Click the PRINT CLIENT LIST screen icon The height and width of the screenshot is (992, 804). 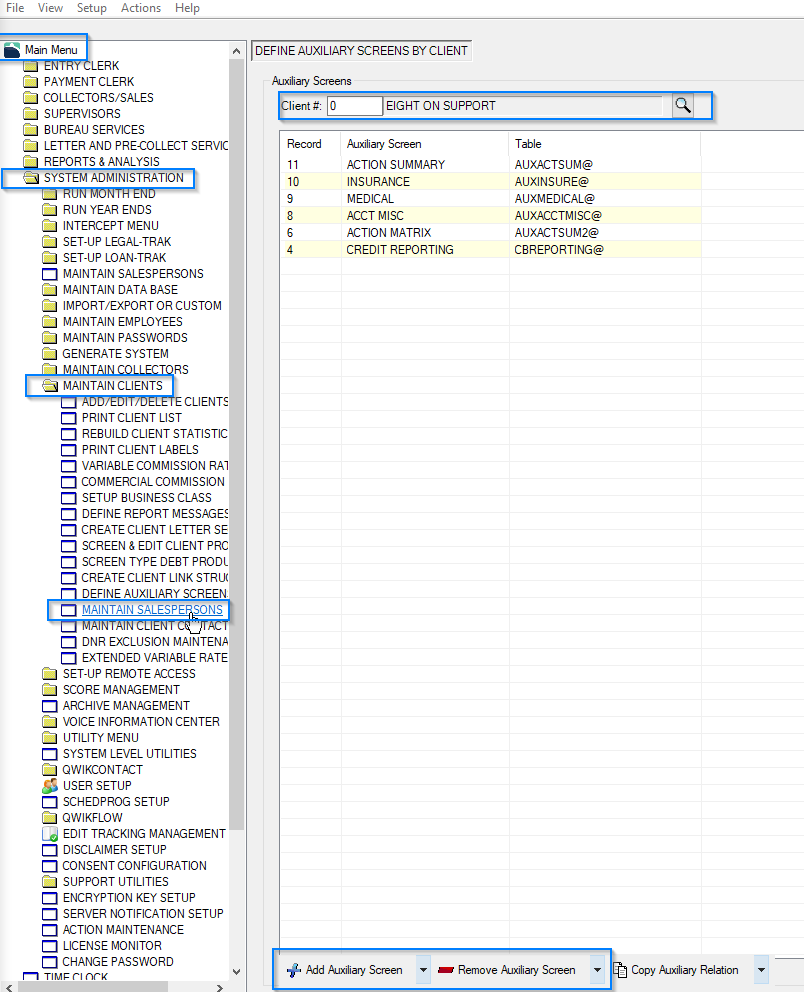click(x=68, y=418)
